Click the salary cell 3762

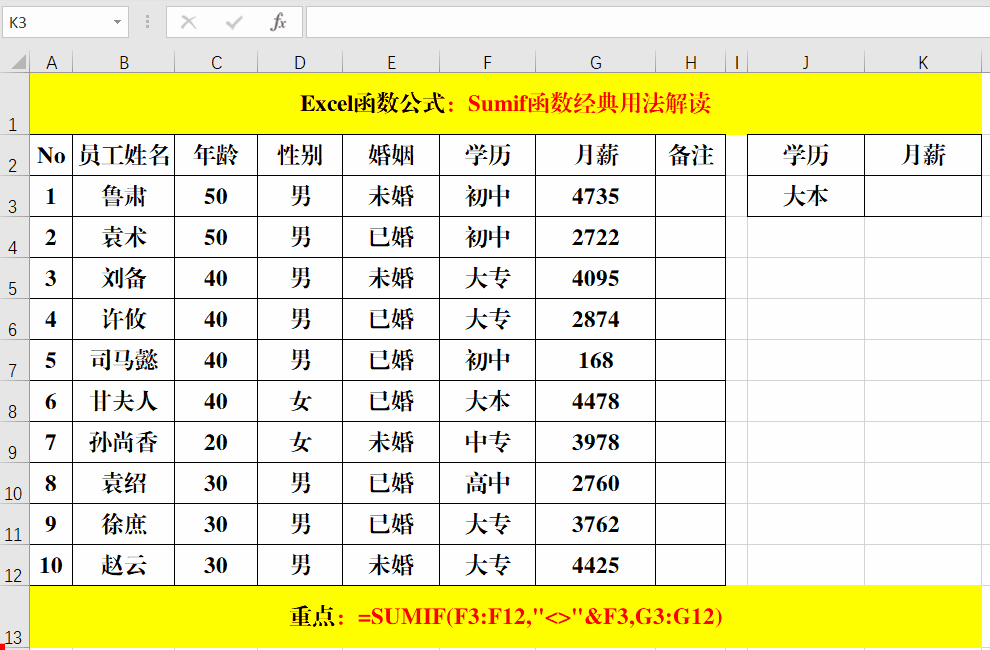coord(595,524)
